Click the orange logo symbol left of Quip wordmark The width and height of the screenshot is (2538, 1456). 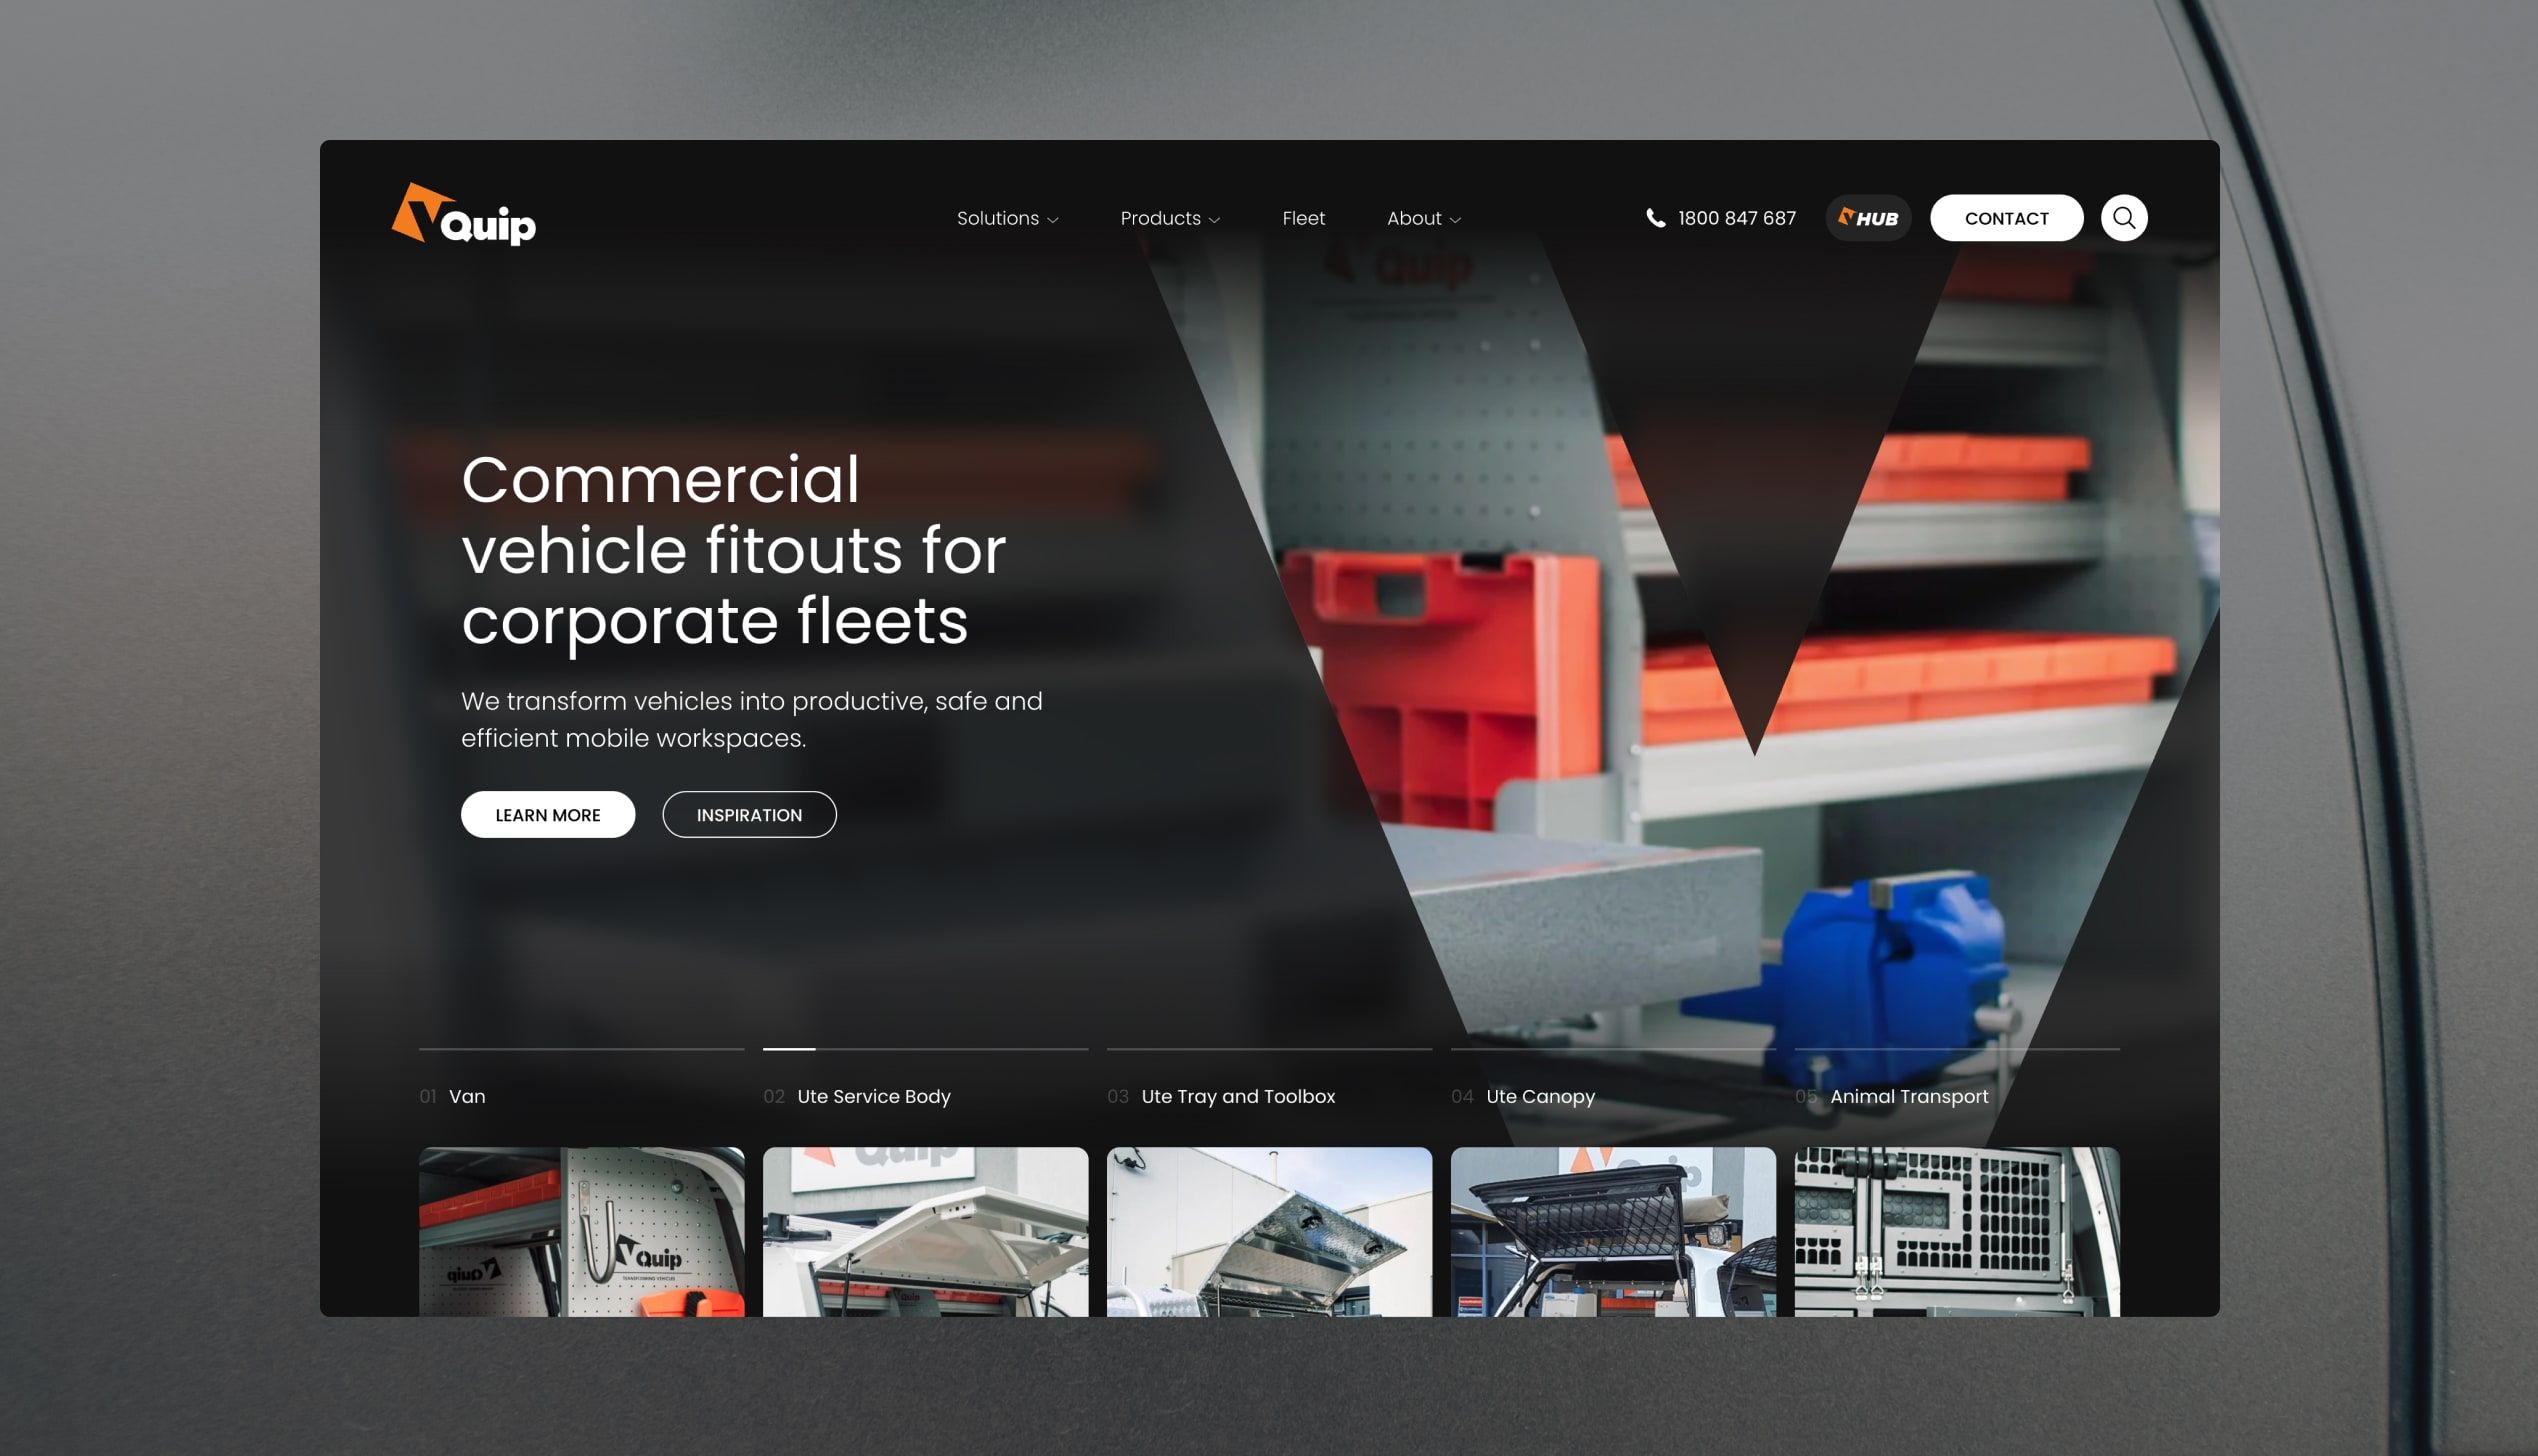coord(419,212)
